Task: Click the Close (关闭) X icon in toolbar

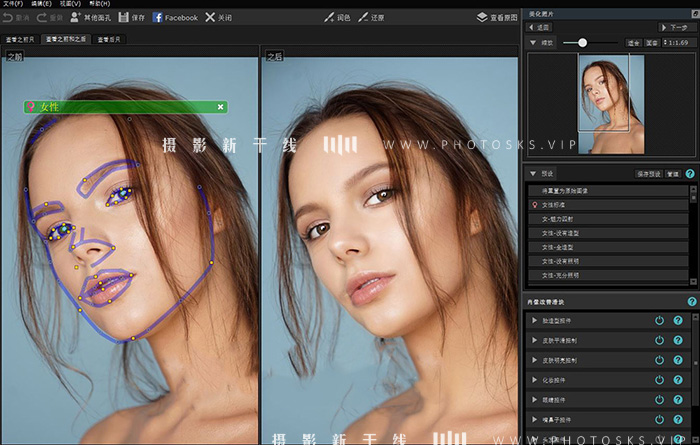Action: click(210, 17)
